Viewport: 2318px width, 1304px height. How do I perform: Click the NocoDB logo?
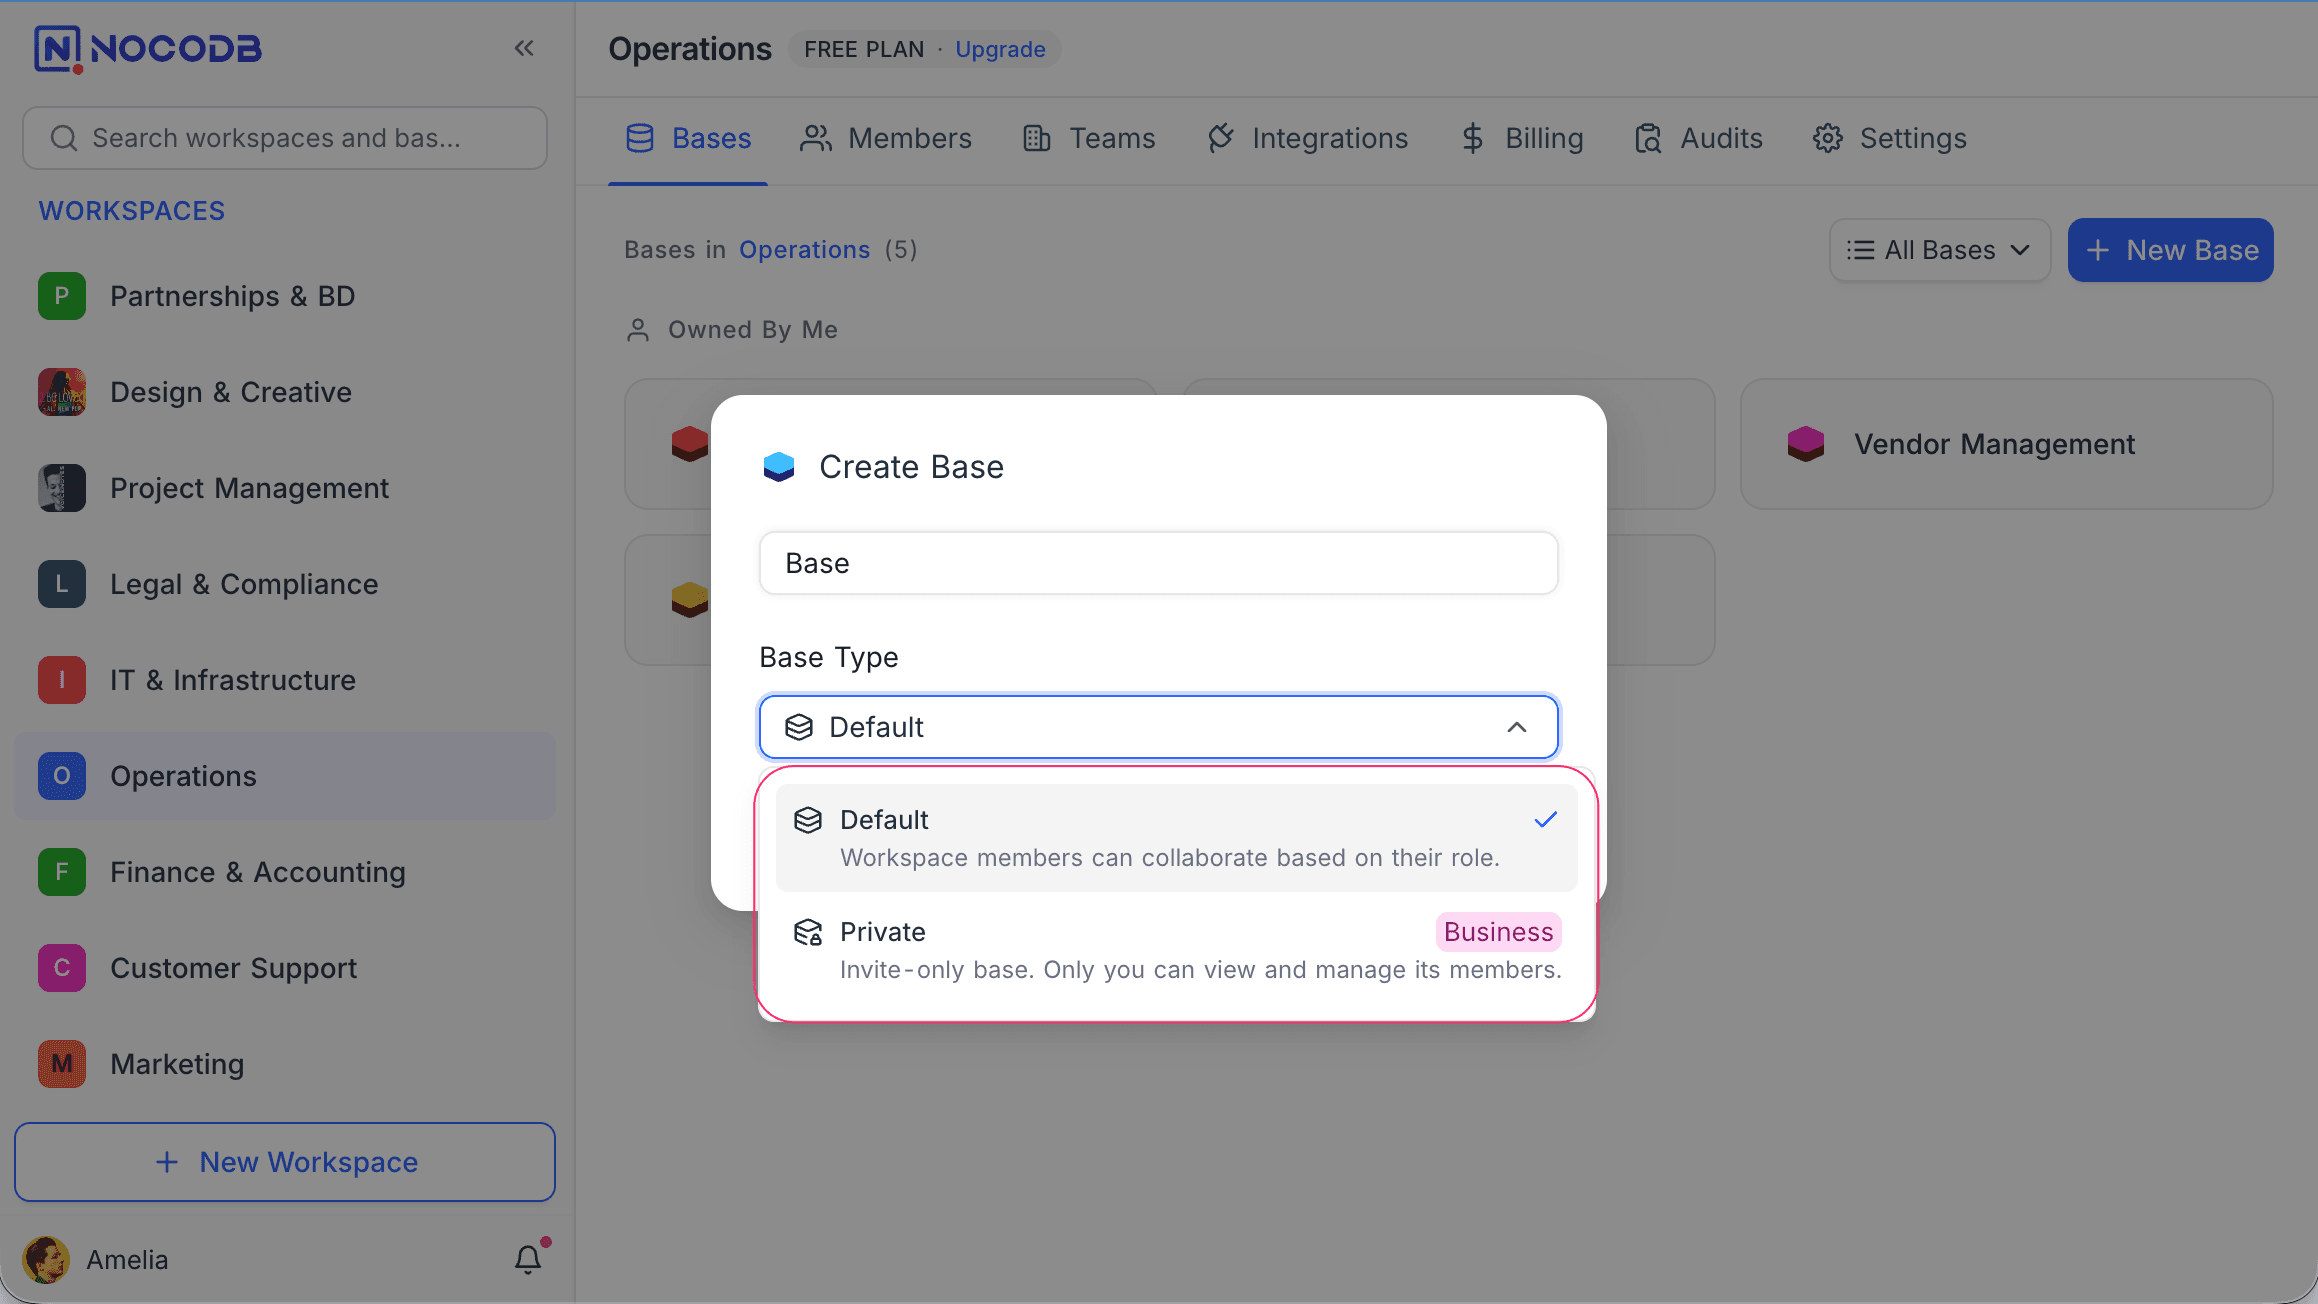(148, 47)
